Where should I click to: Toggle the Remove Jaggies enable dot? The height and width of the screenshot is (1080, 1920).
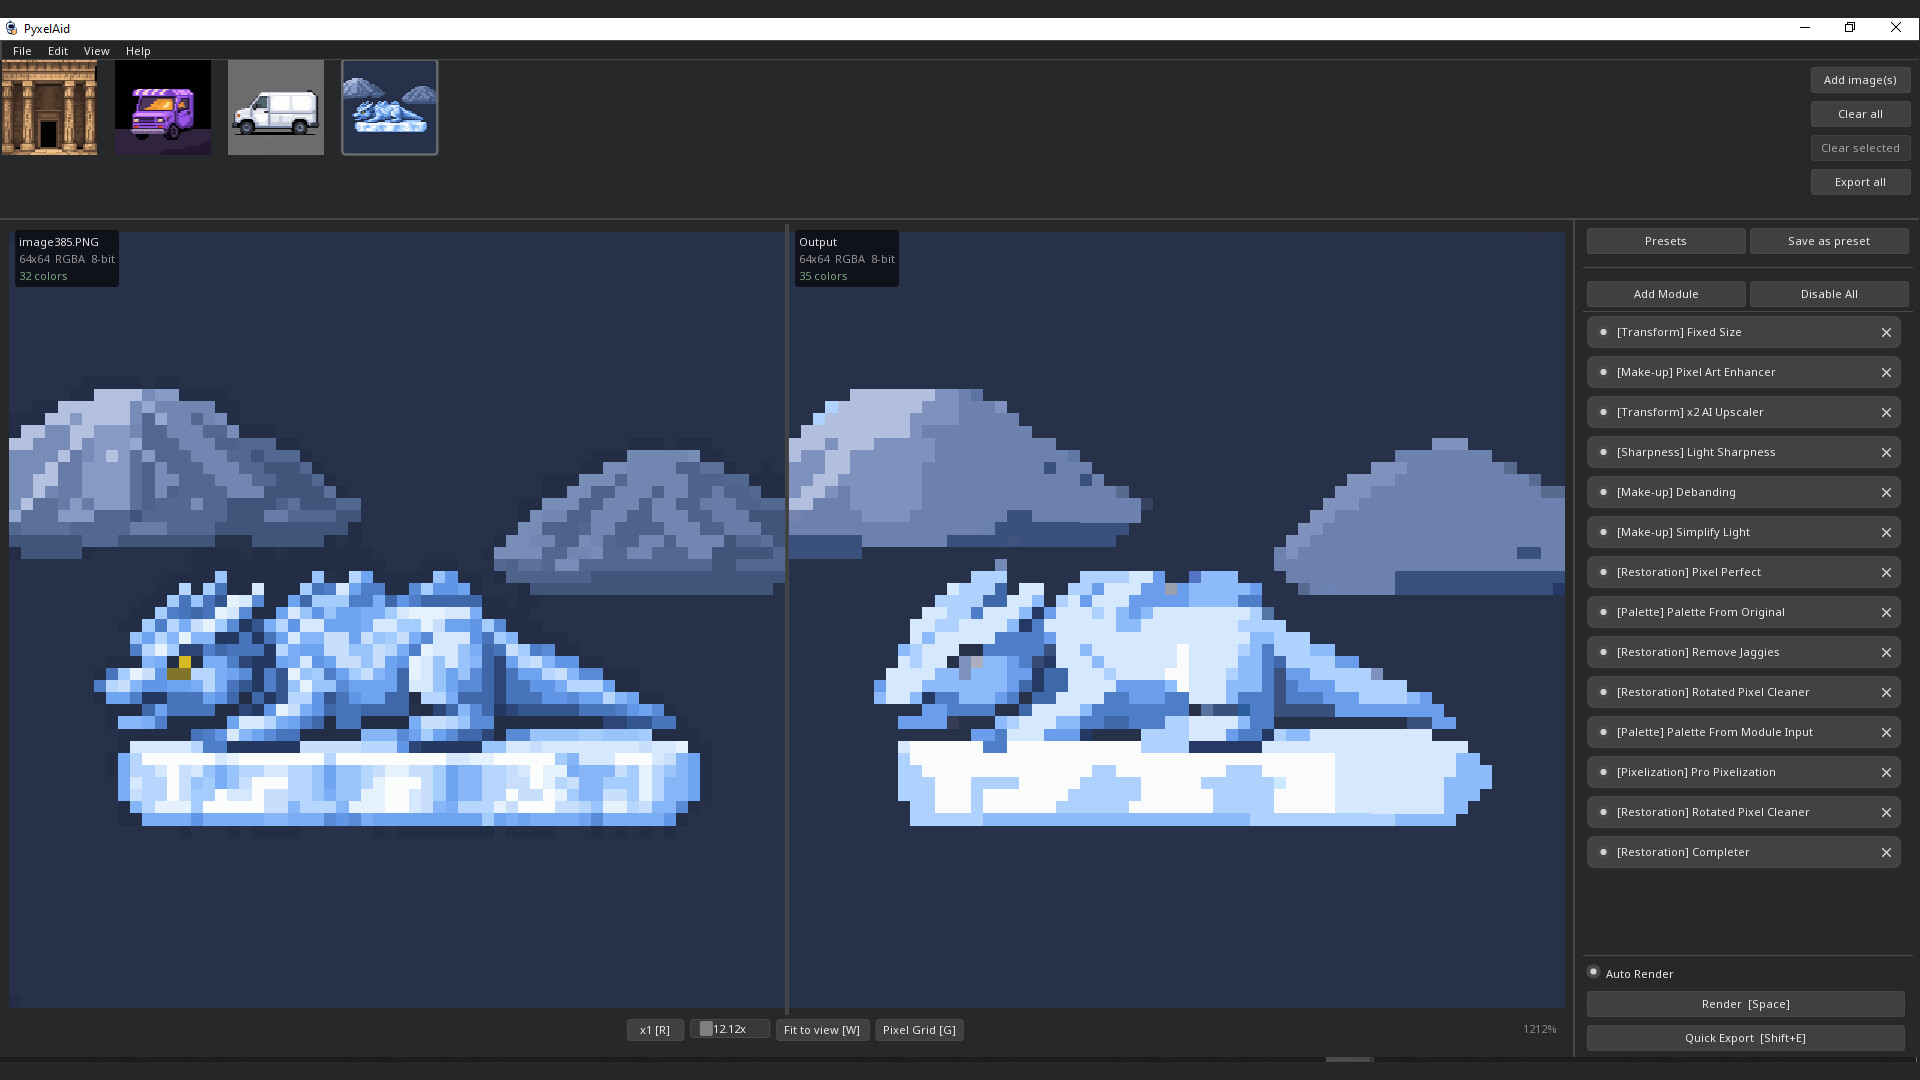pos(1603,652)
